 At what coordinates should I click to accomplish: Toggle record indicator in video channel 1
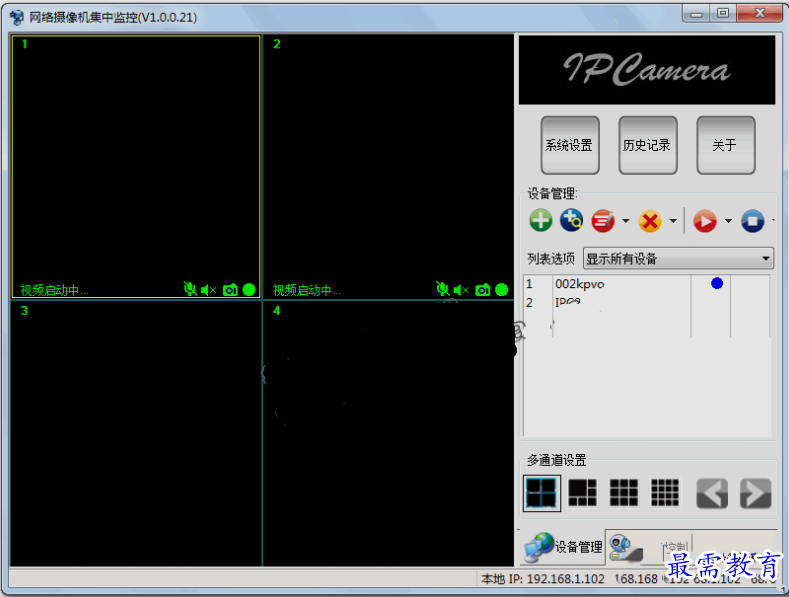pyautogui.click(x=249, y=289)
